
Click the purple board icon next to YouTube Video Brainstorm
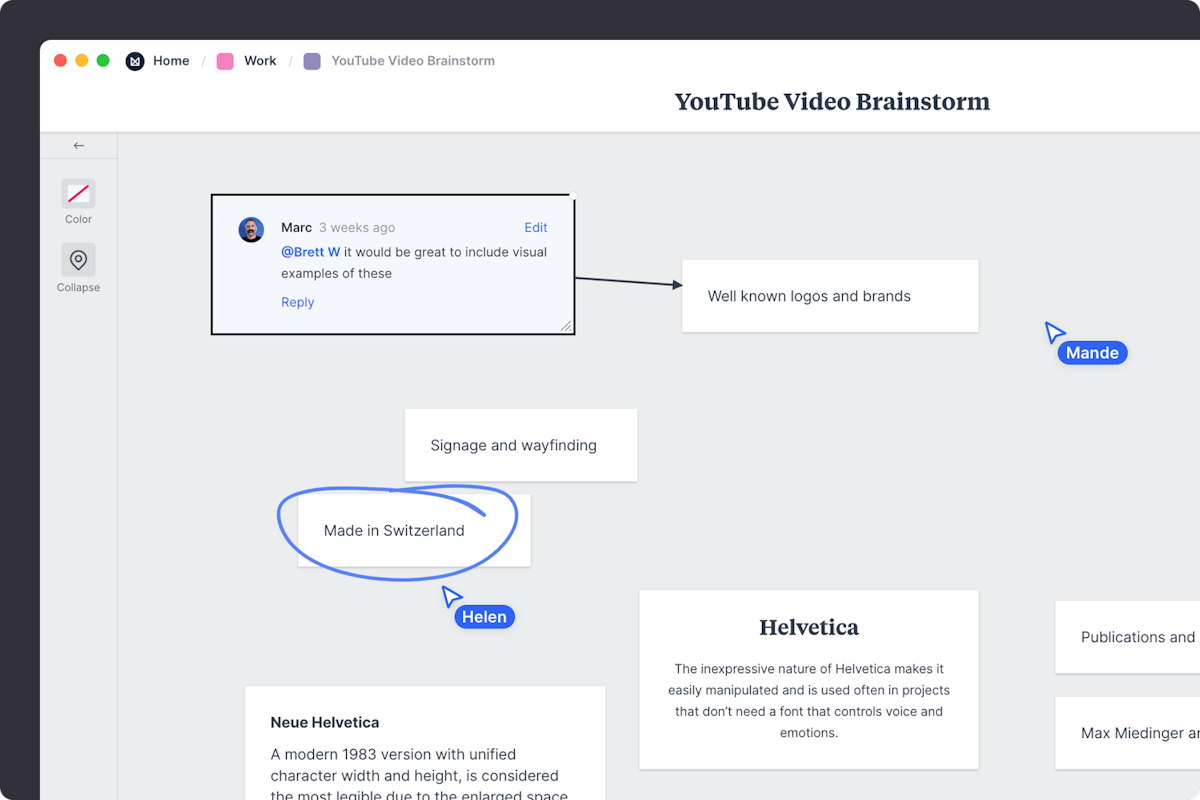click(311, 60)
